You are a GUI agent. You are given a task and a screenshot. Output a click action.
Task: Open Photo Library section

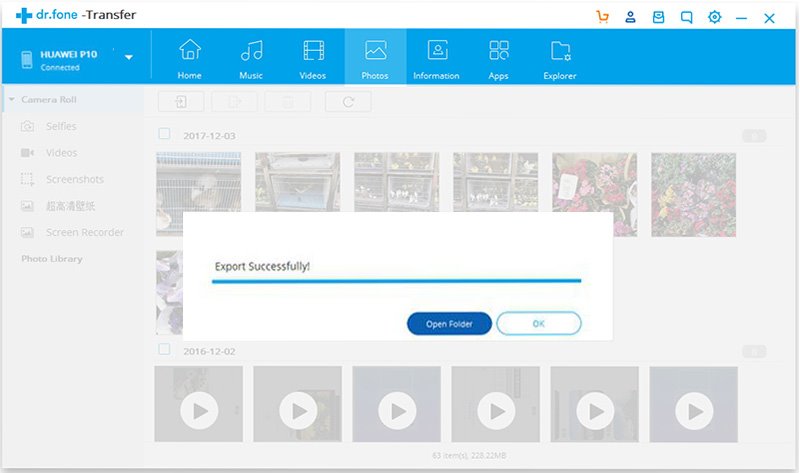52,259
